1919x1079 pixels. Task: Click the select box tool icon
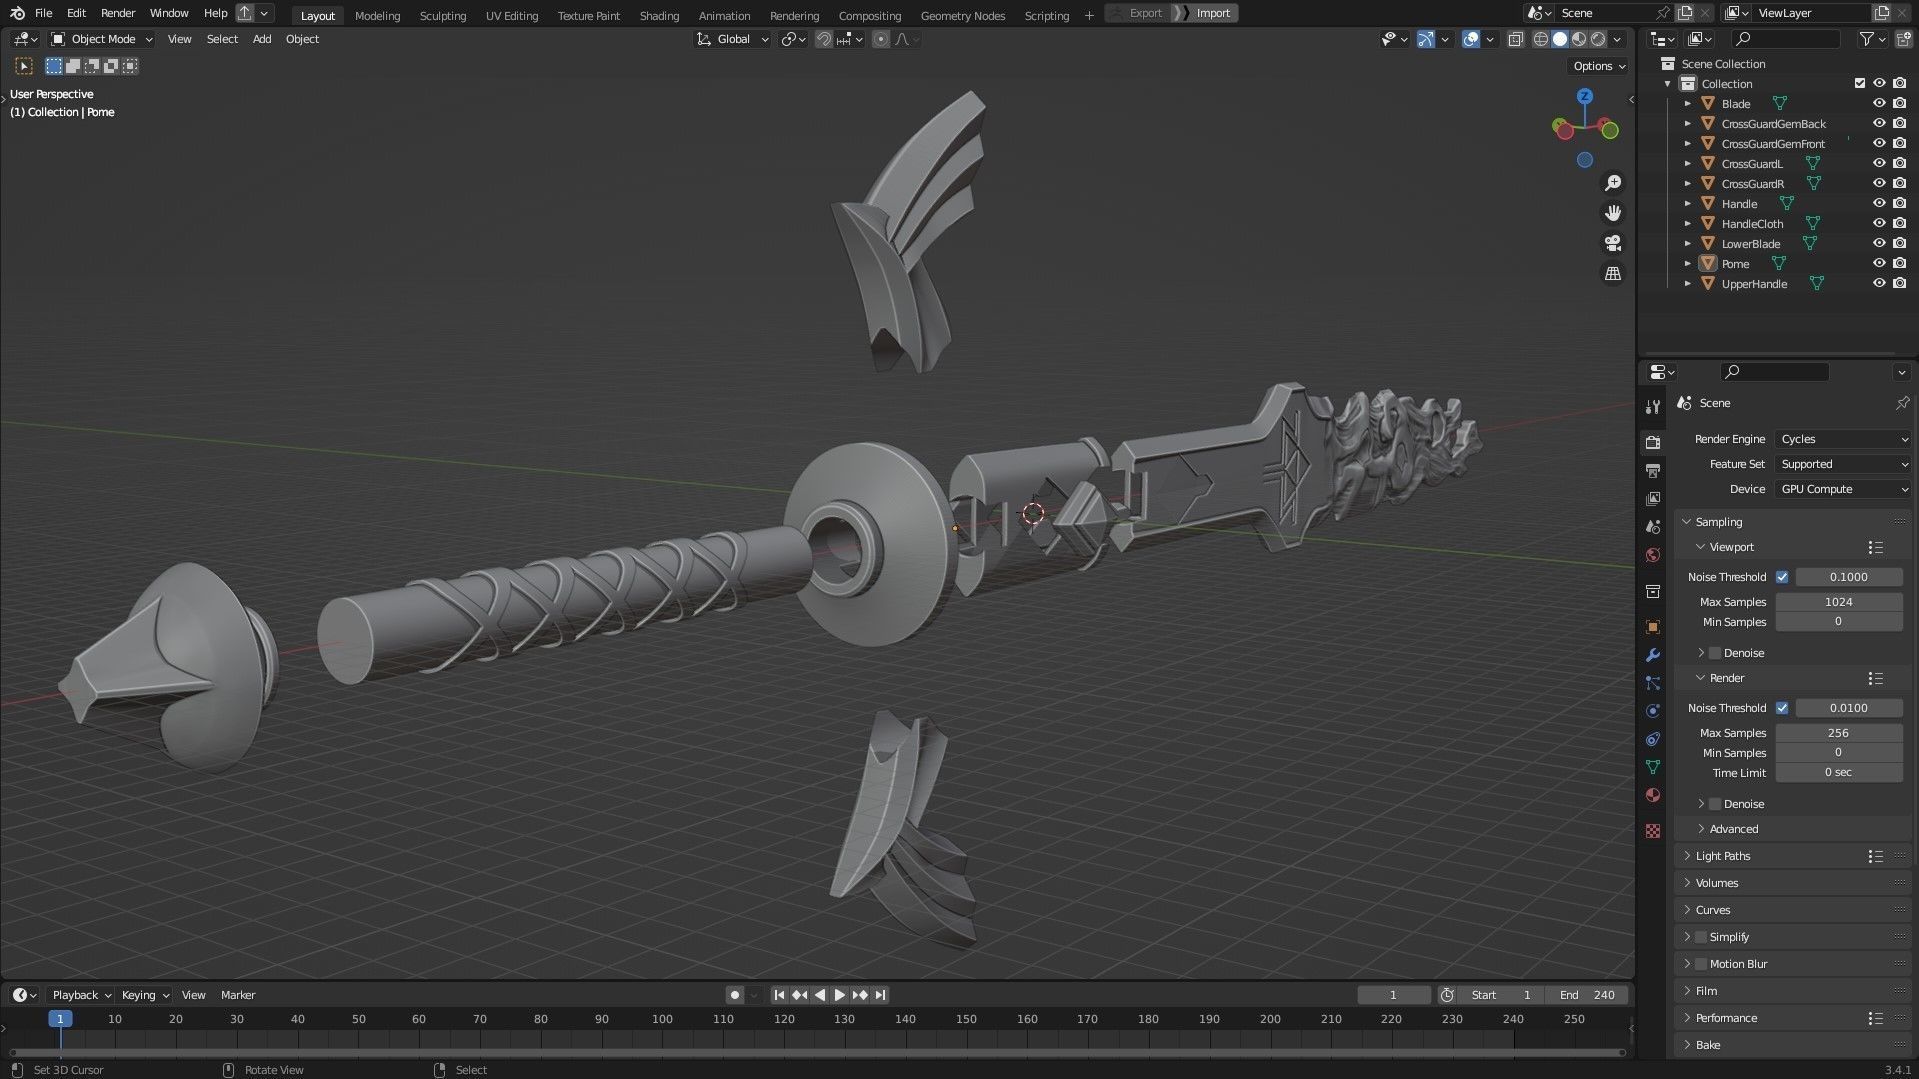tap(24, 66)
